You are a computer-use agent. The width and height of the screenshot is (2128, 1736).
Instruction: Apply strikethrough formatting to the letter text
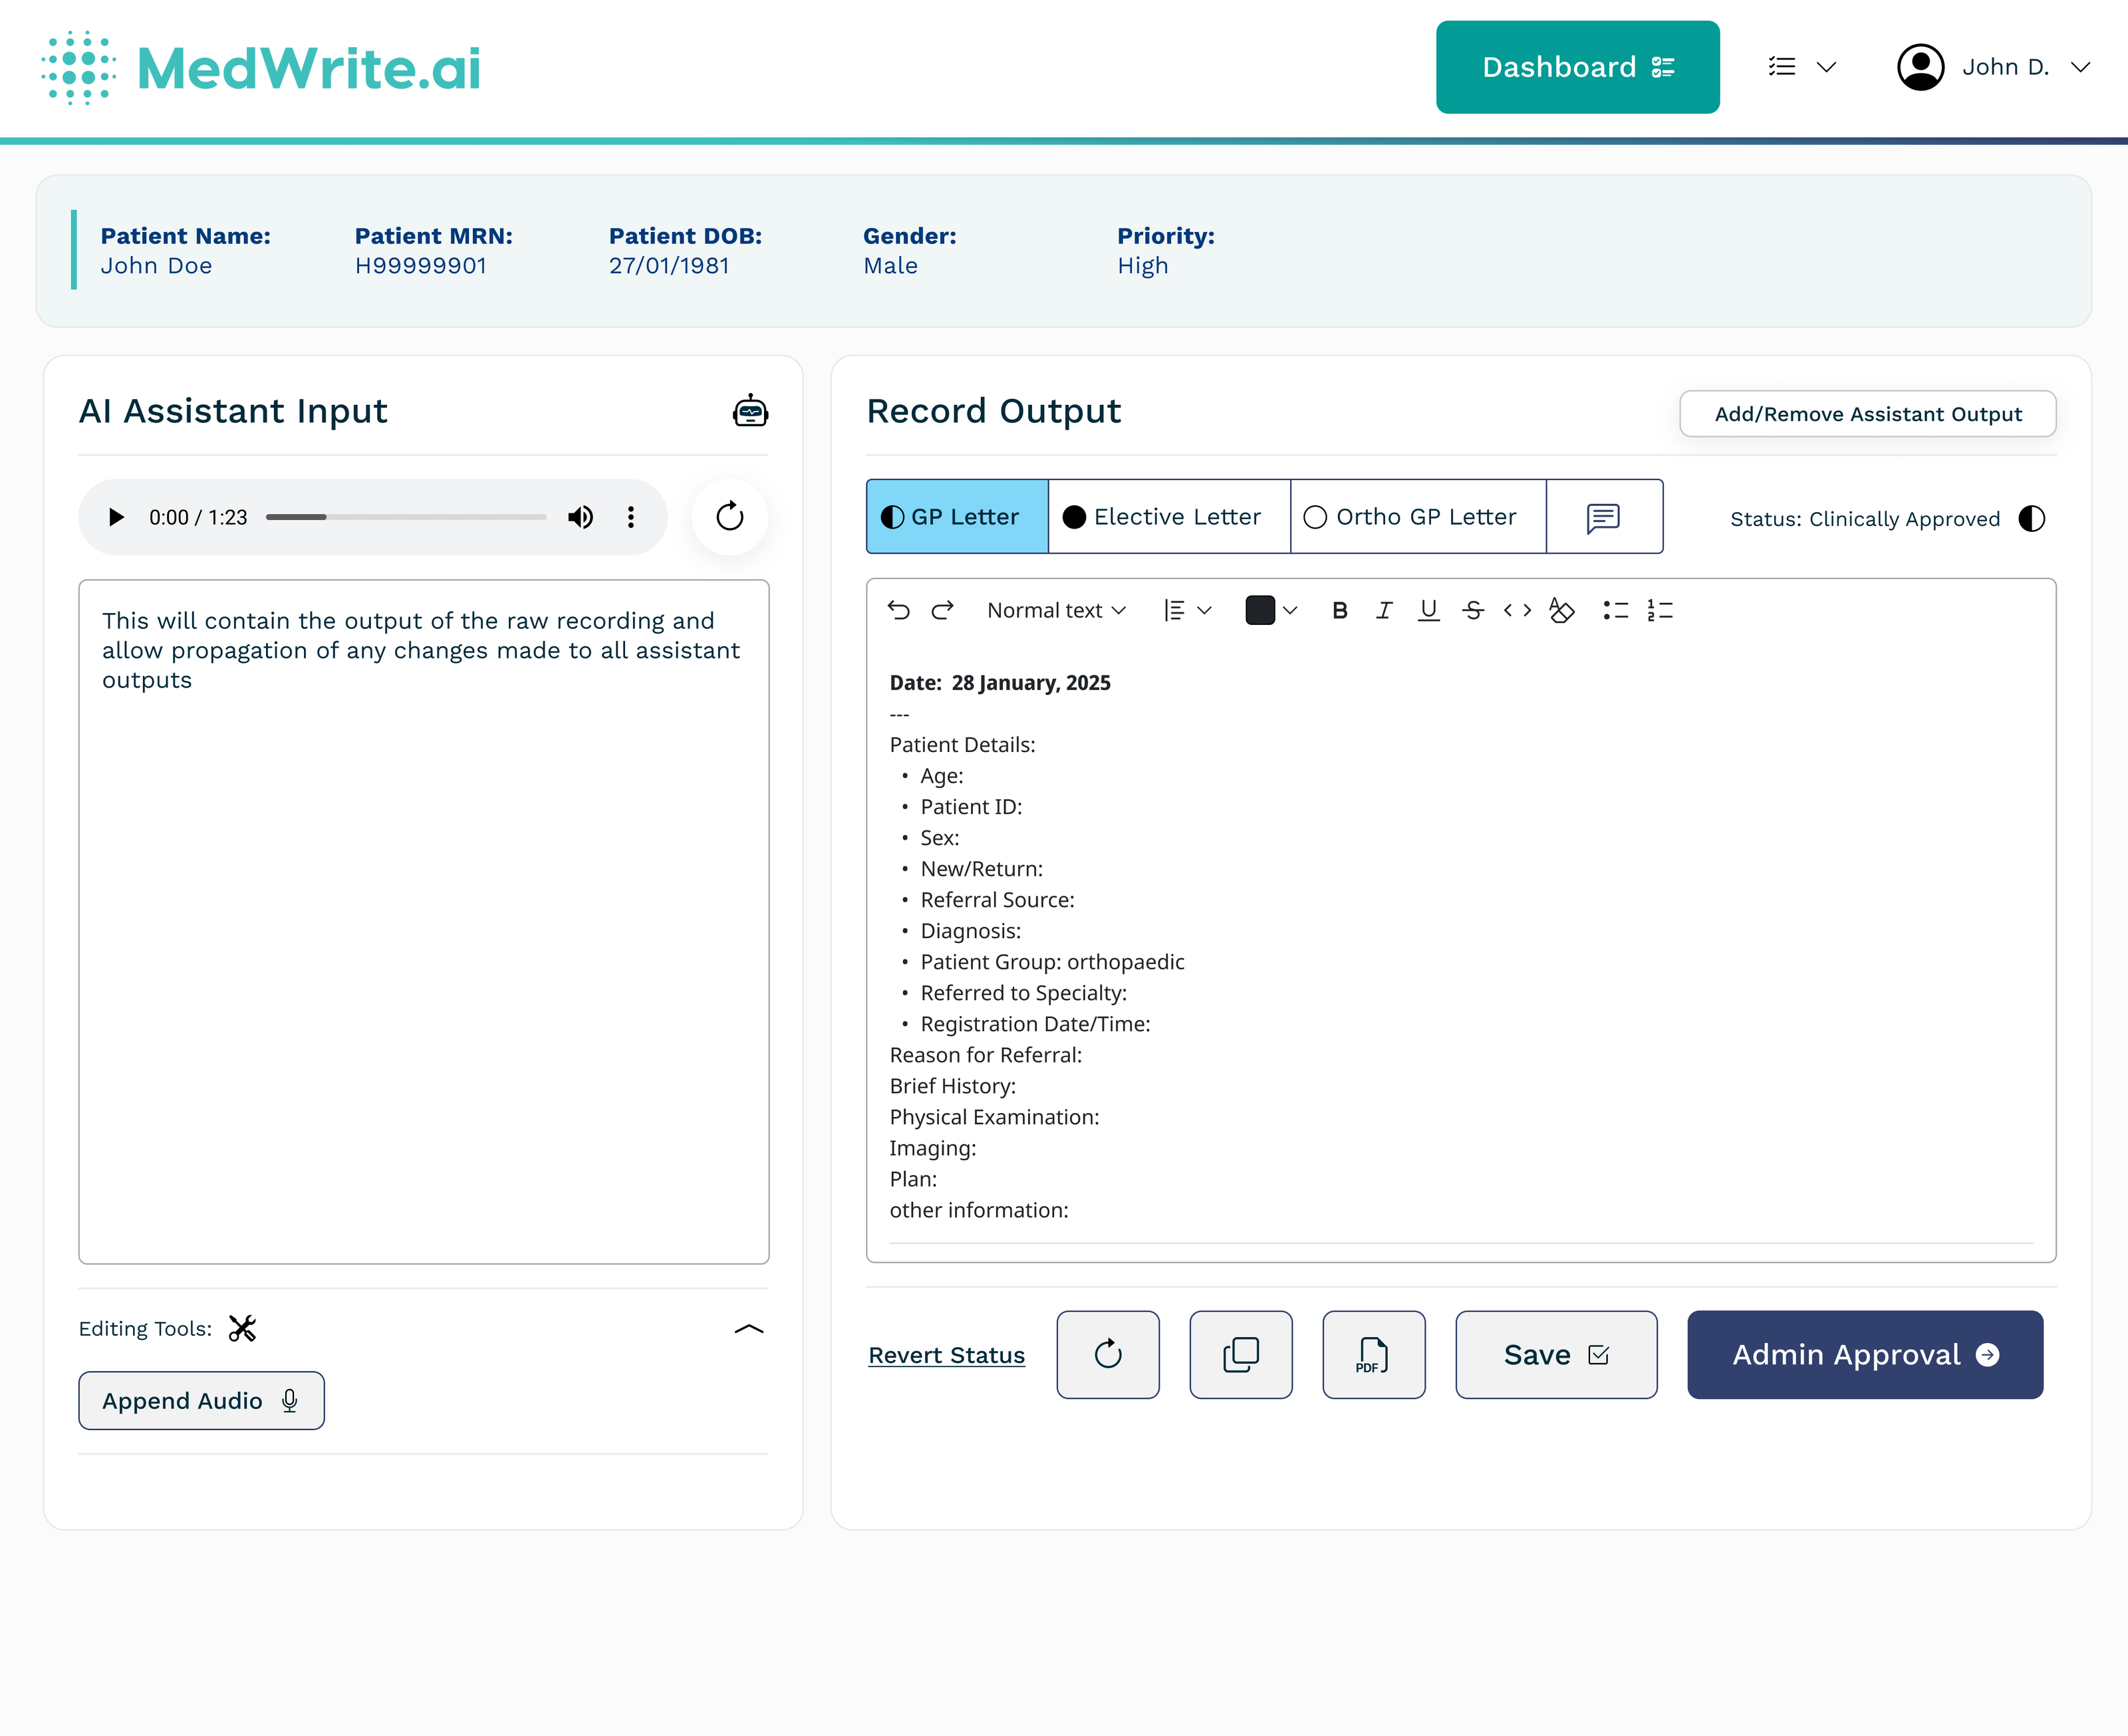coord(1472,610)
